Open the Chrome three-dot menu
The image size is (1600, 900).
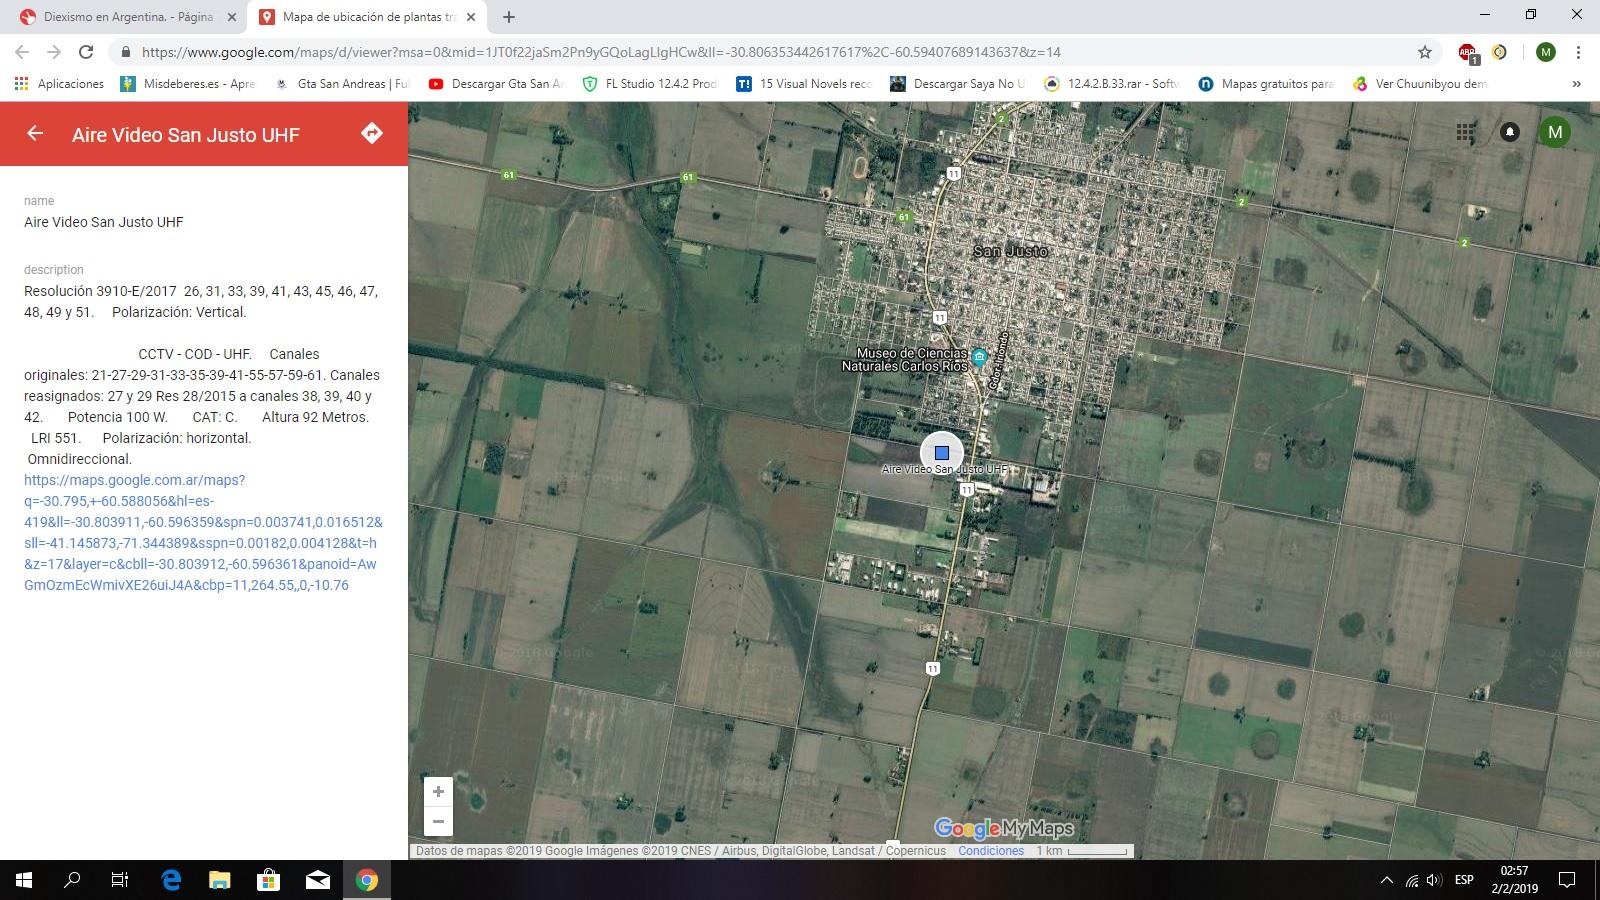coord(1578,52)
